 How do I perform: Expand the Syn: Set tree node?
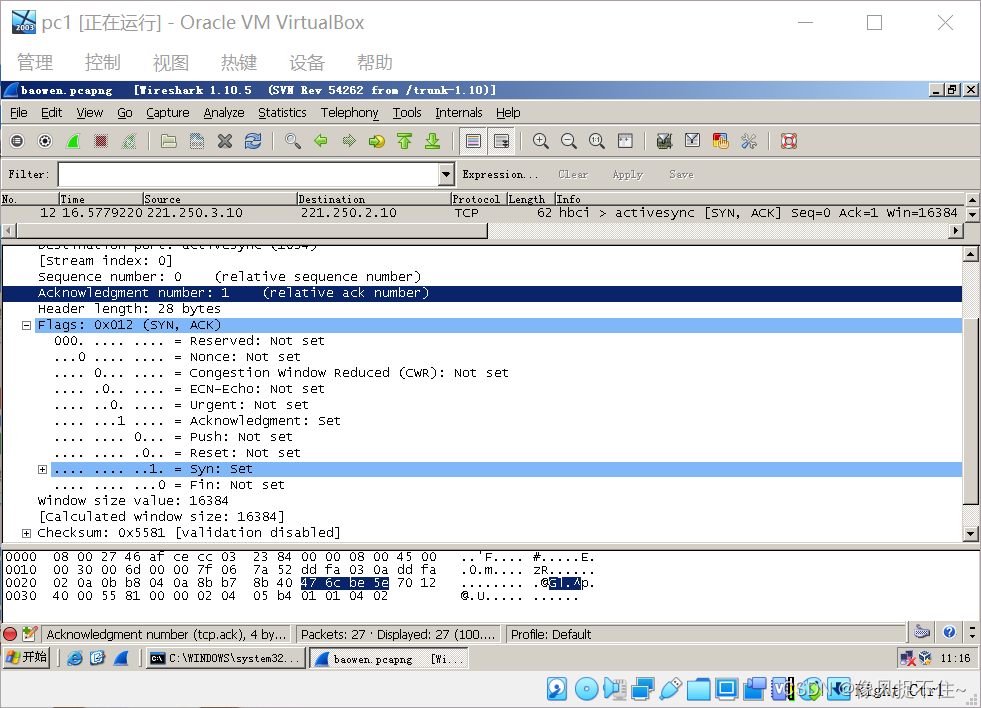43,469
